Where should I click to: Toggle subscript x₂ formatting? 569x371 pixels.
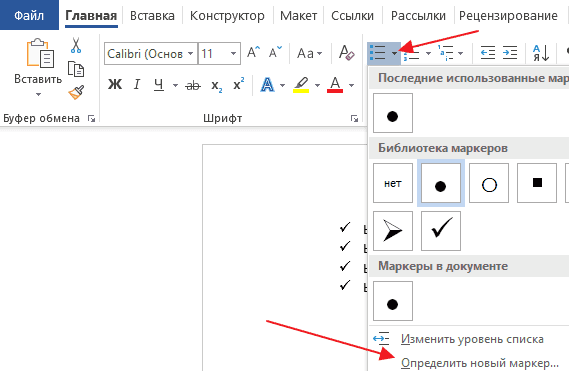[x=217, y=86]
